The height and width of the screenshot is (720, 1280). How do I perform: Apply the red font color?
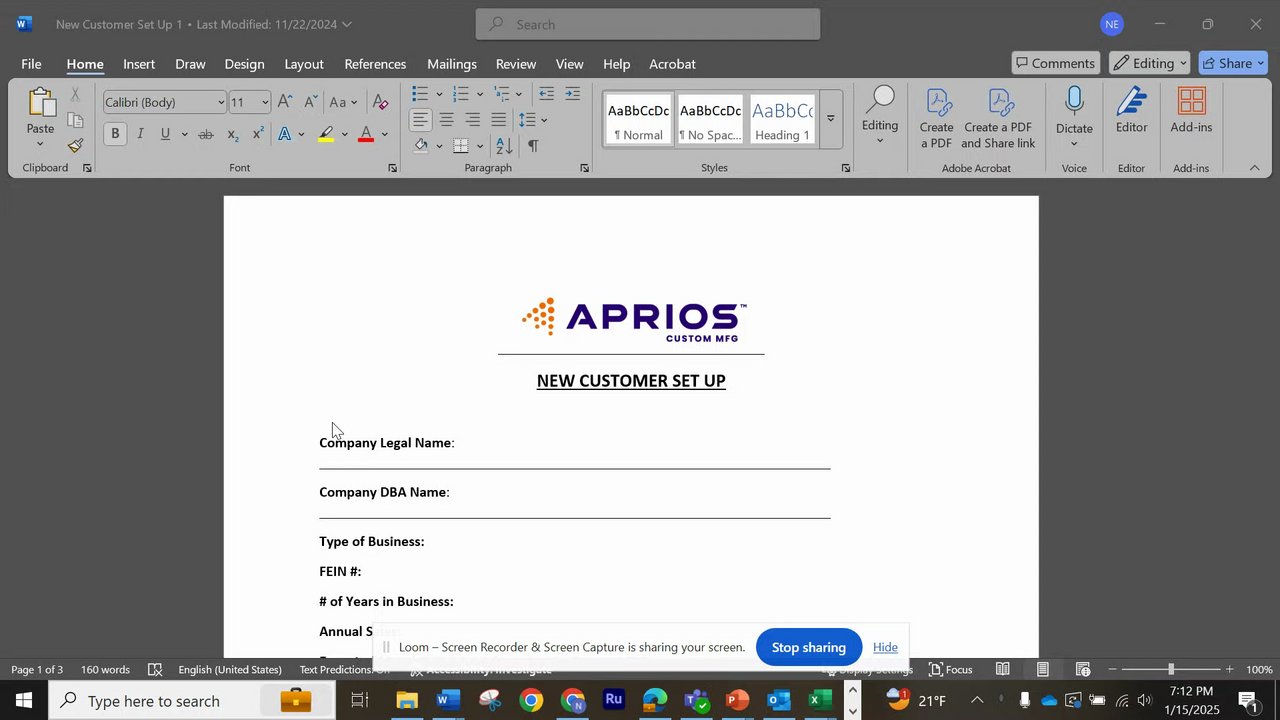[x=366, y=134]
